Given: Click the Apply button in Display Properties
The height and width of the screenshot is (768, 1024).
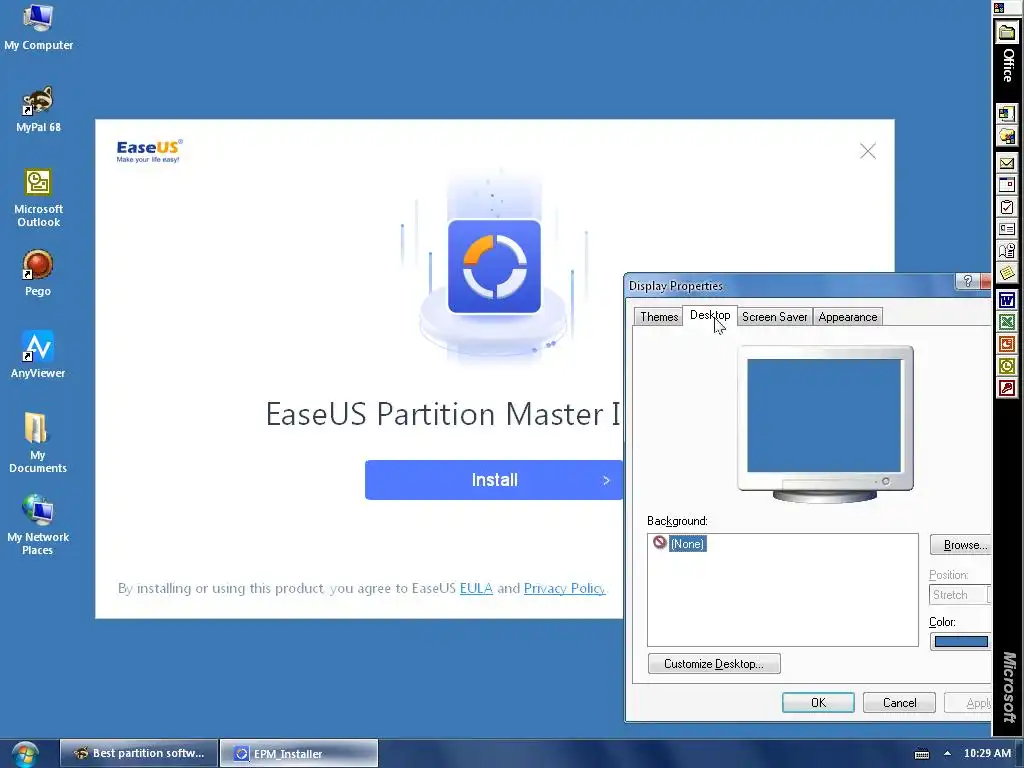Looking at the screenshot, I should pyautogui.click(x=968, y=703).
